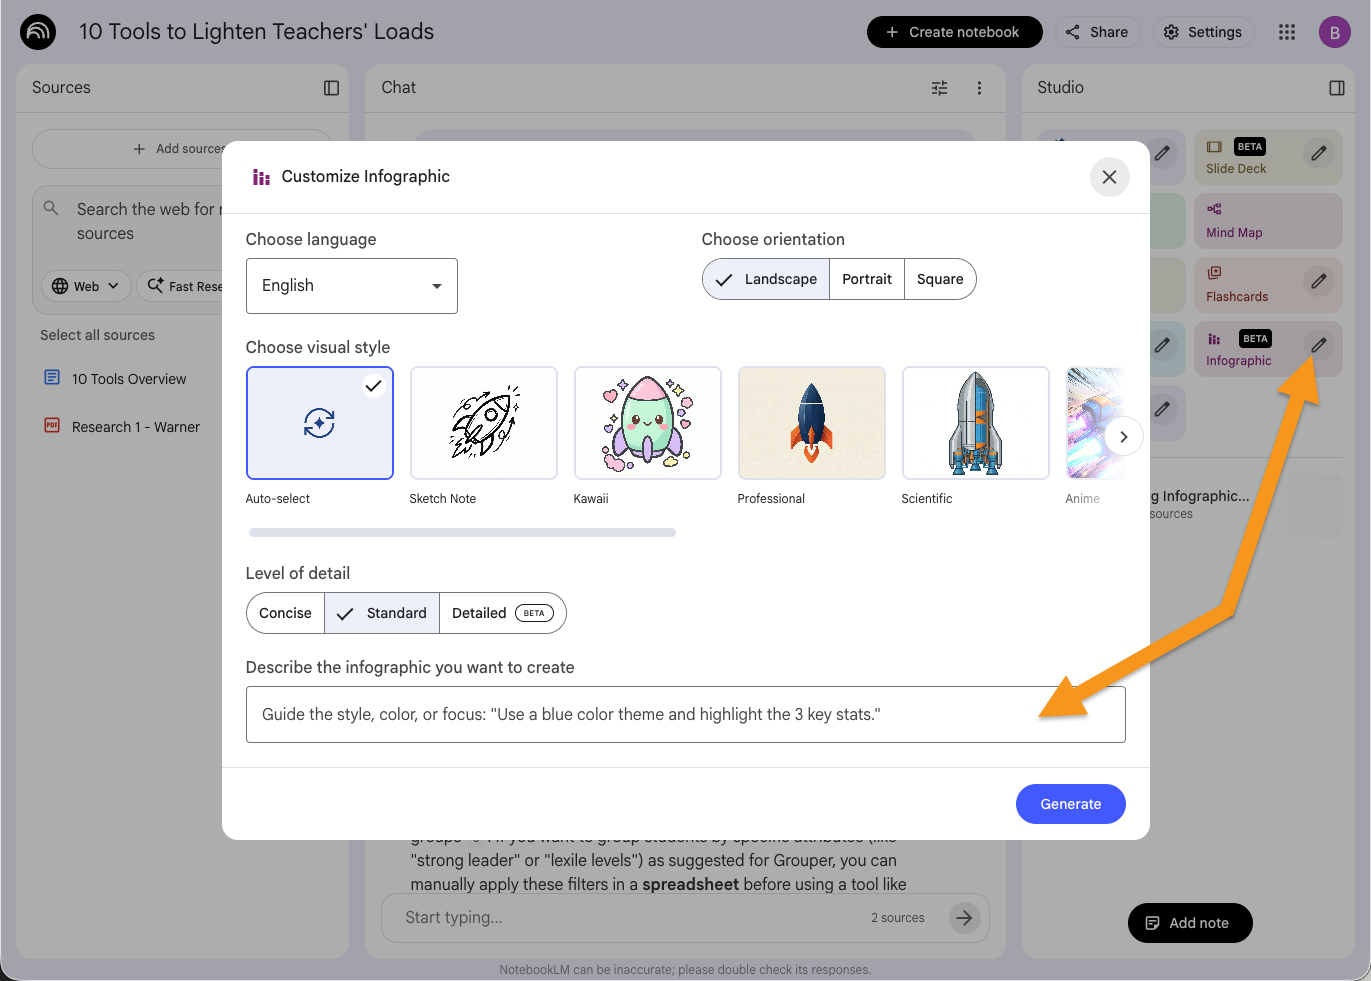Collapse the Sources panel
The width and height of the screenshot is (1371, 981).
point(331,88)
